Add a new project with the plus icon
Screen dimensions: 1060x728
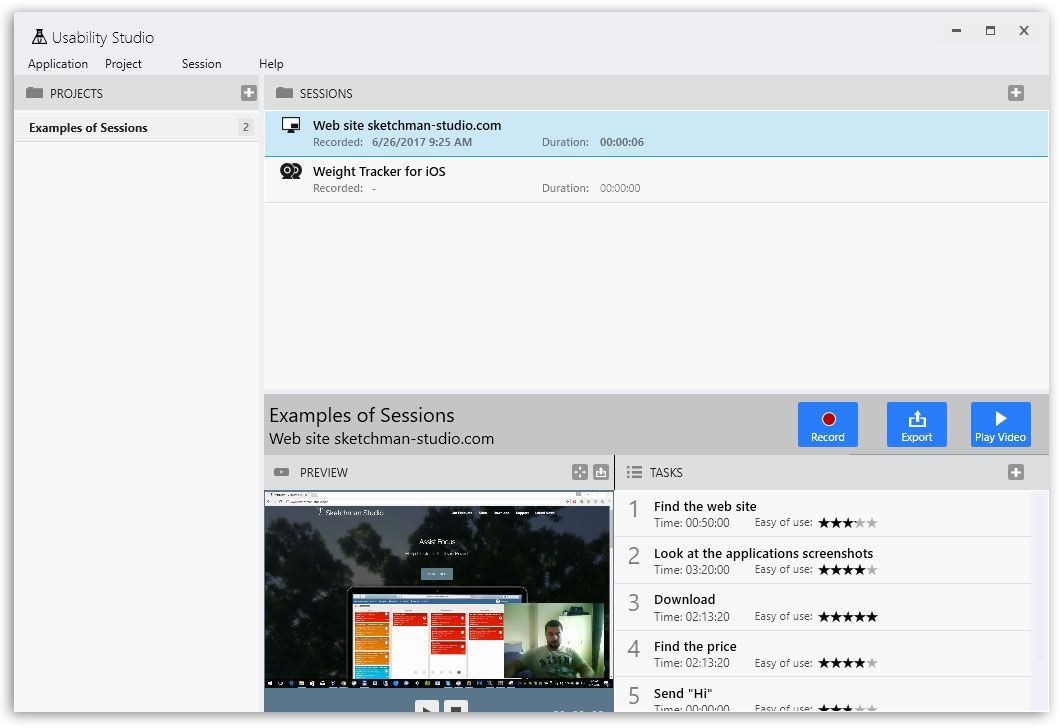[248, 93]
